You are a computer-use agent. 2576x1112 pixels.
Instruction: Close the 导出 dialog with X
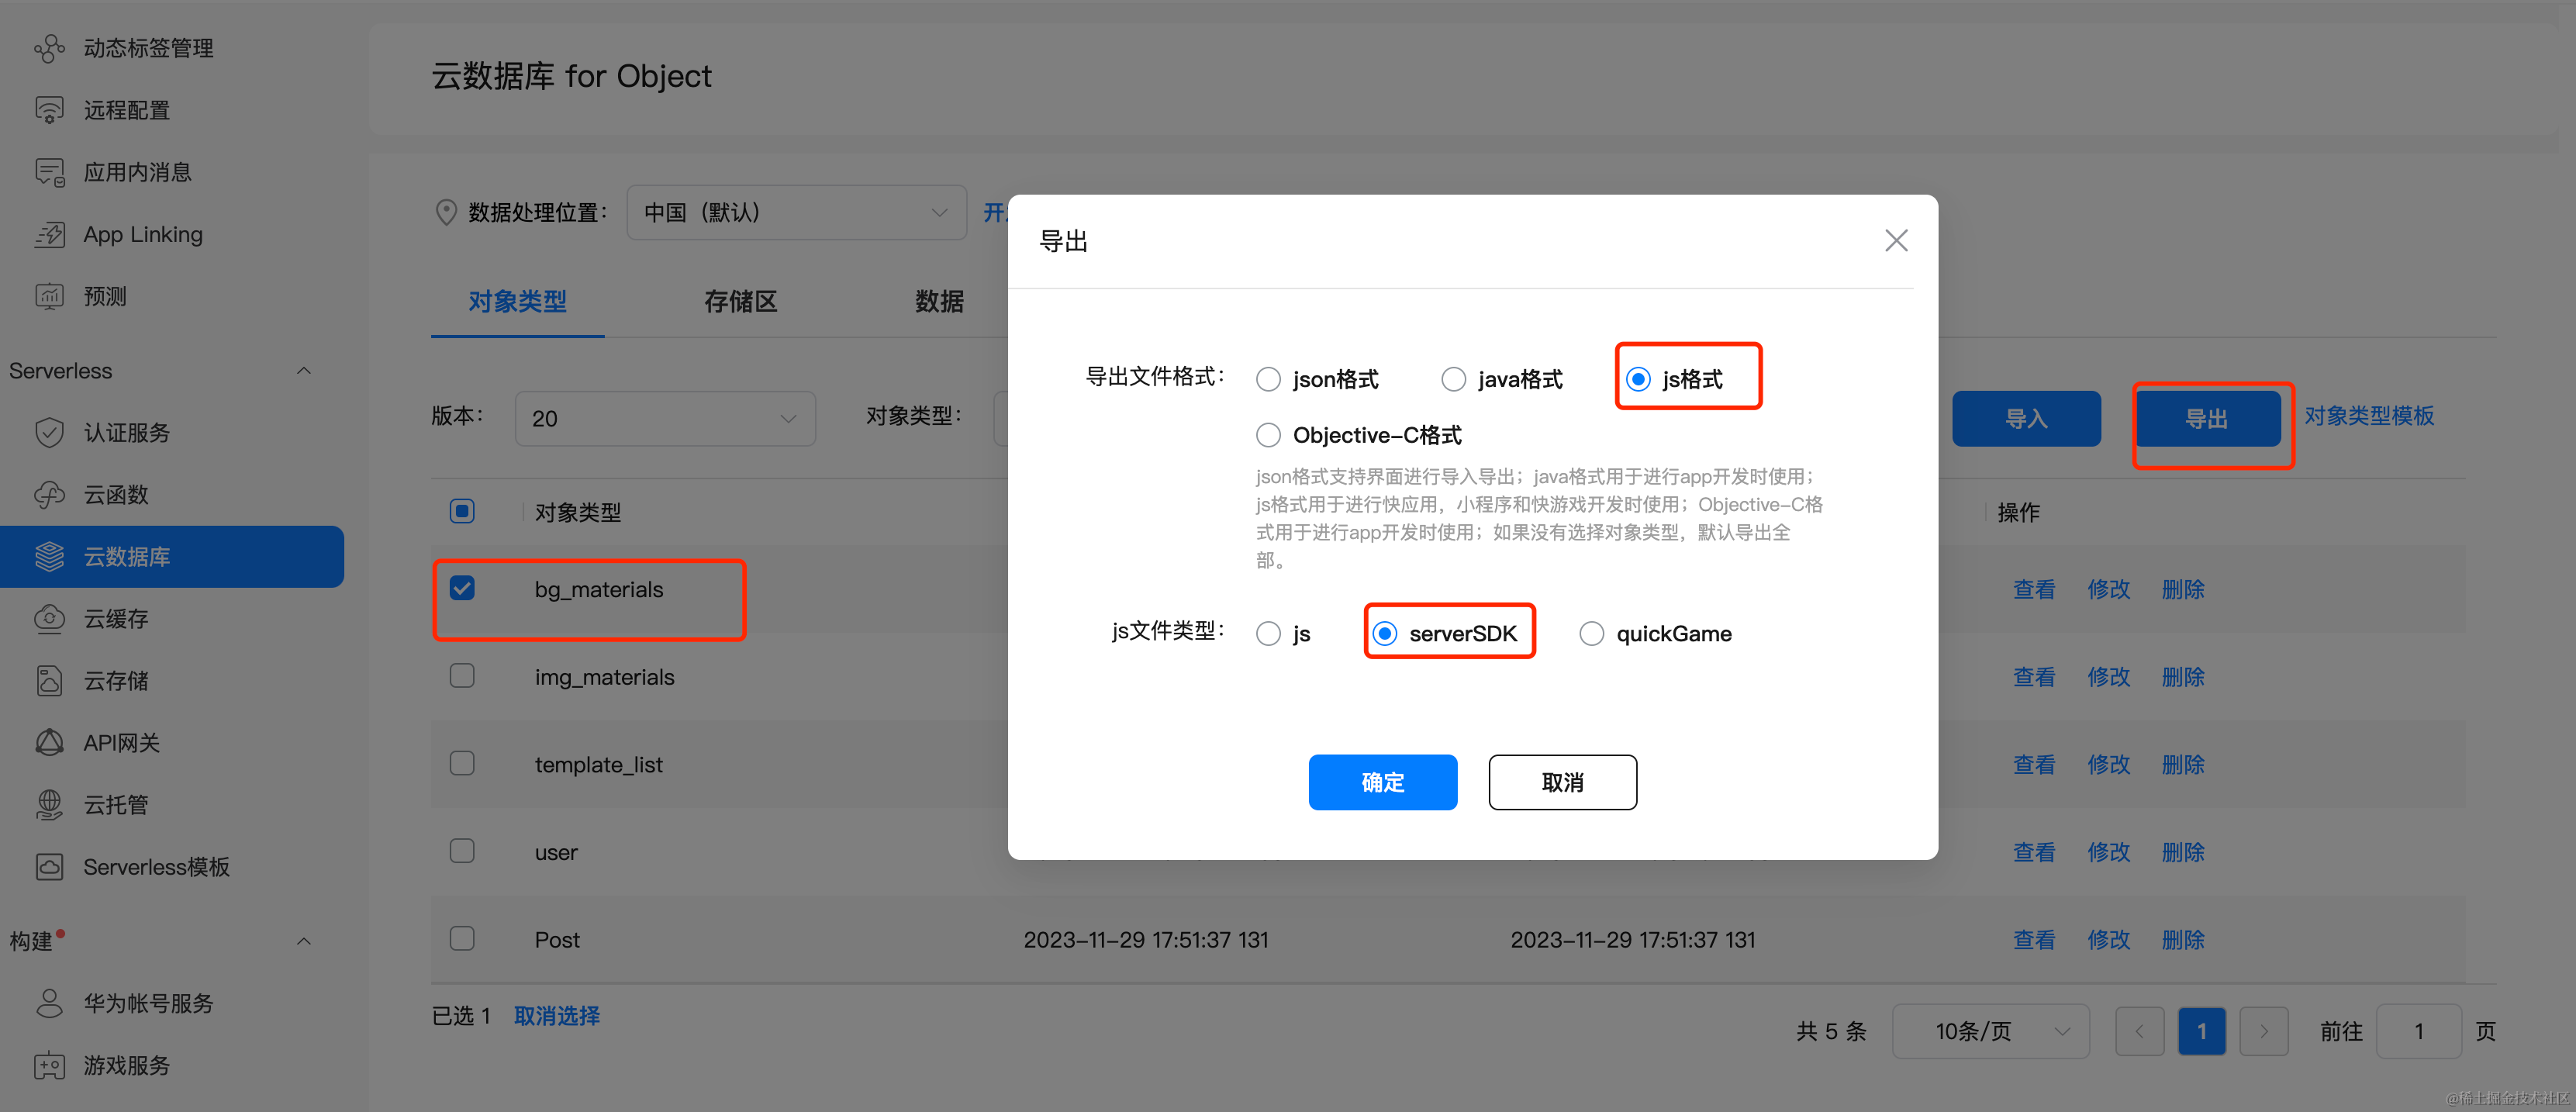click(x=1895, y=241)
